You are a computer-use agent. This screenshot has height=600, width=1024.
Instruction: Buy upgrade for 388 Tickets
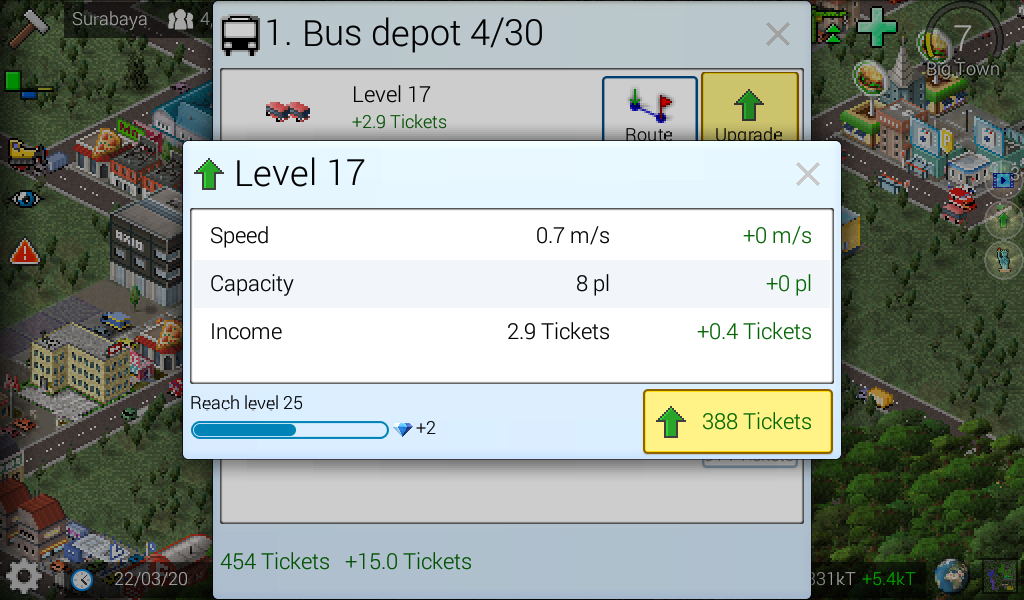(737, 421)
